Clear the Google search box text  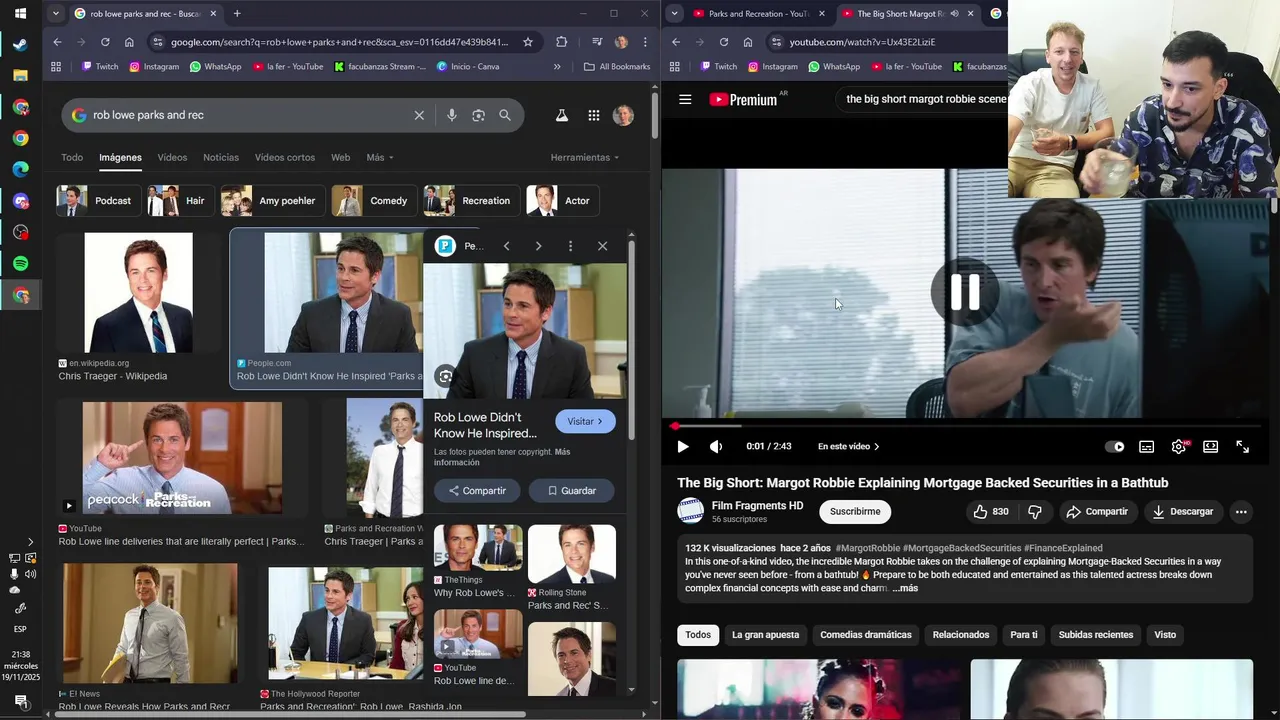[419, 115]
